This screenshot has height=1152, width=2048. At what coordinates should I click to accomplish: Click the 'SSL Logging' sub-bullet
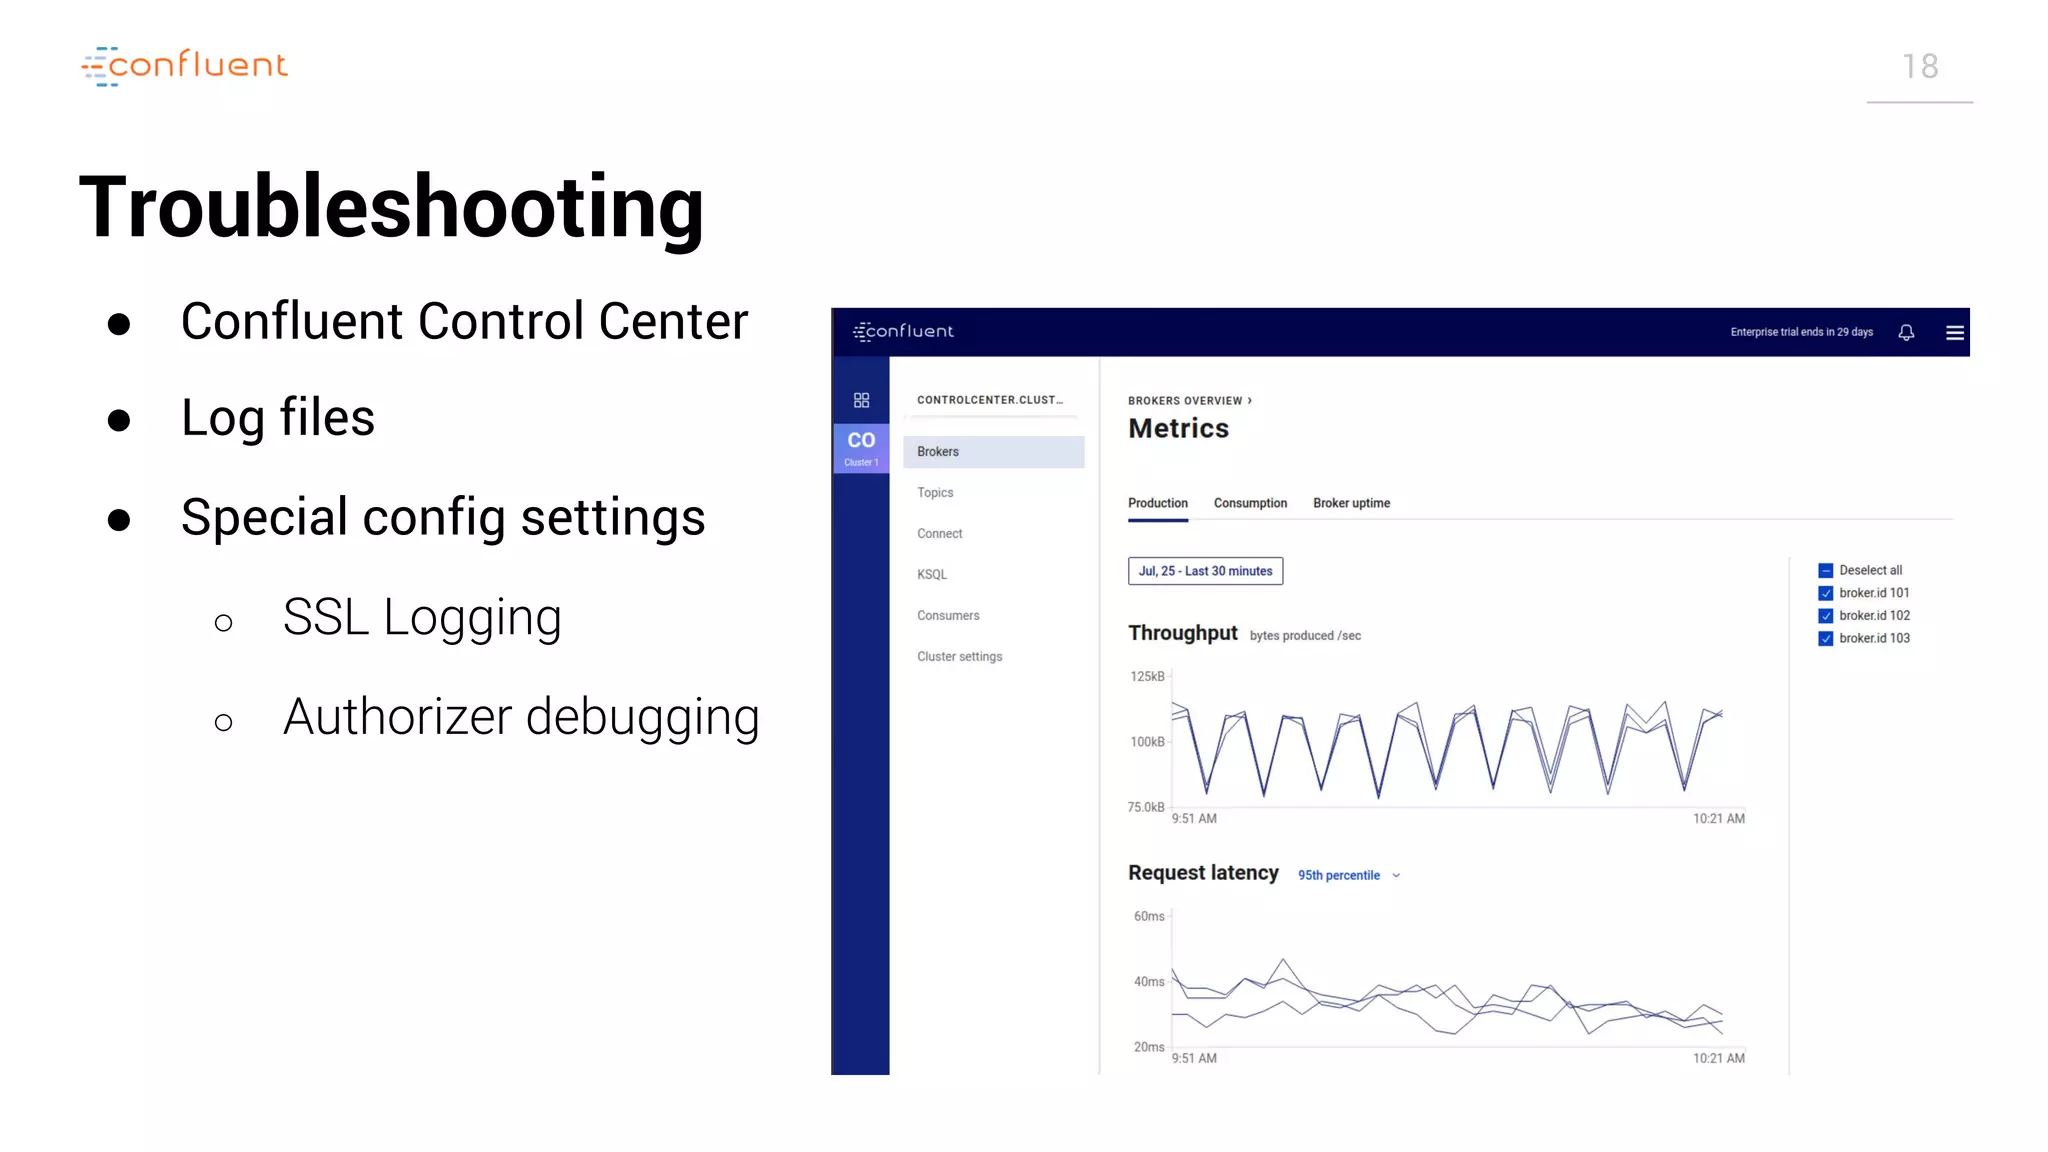pos(422,617)
